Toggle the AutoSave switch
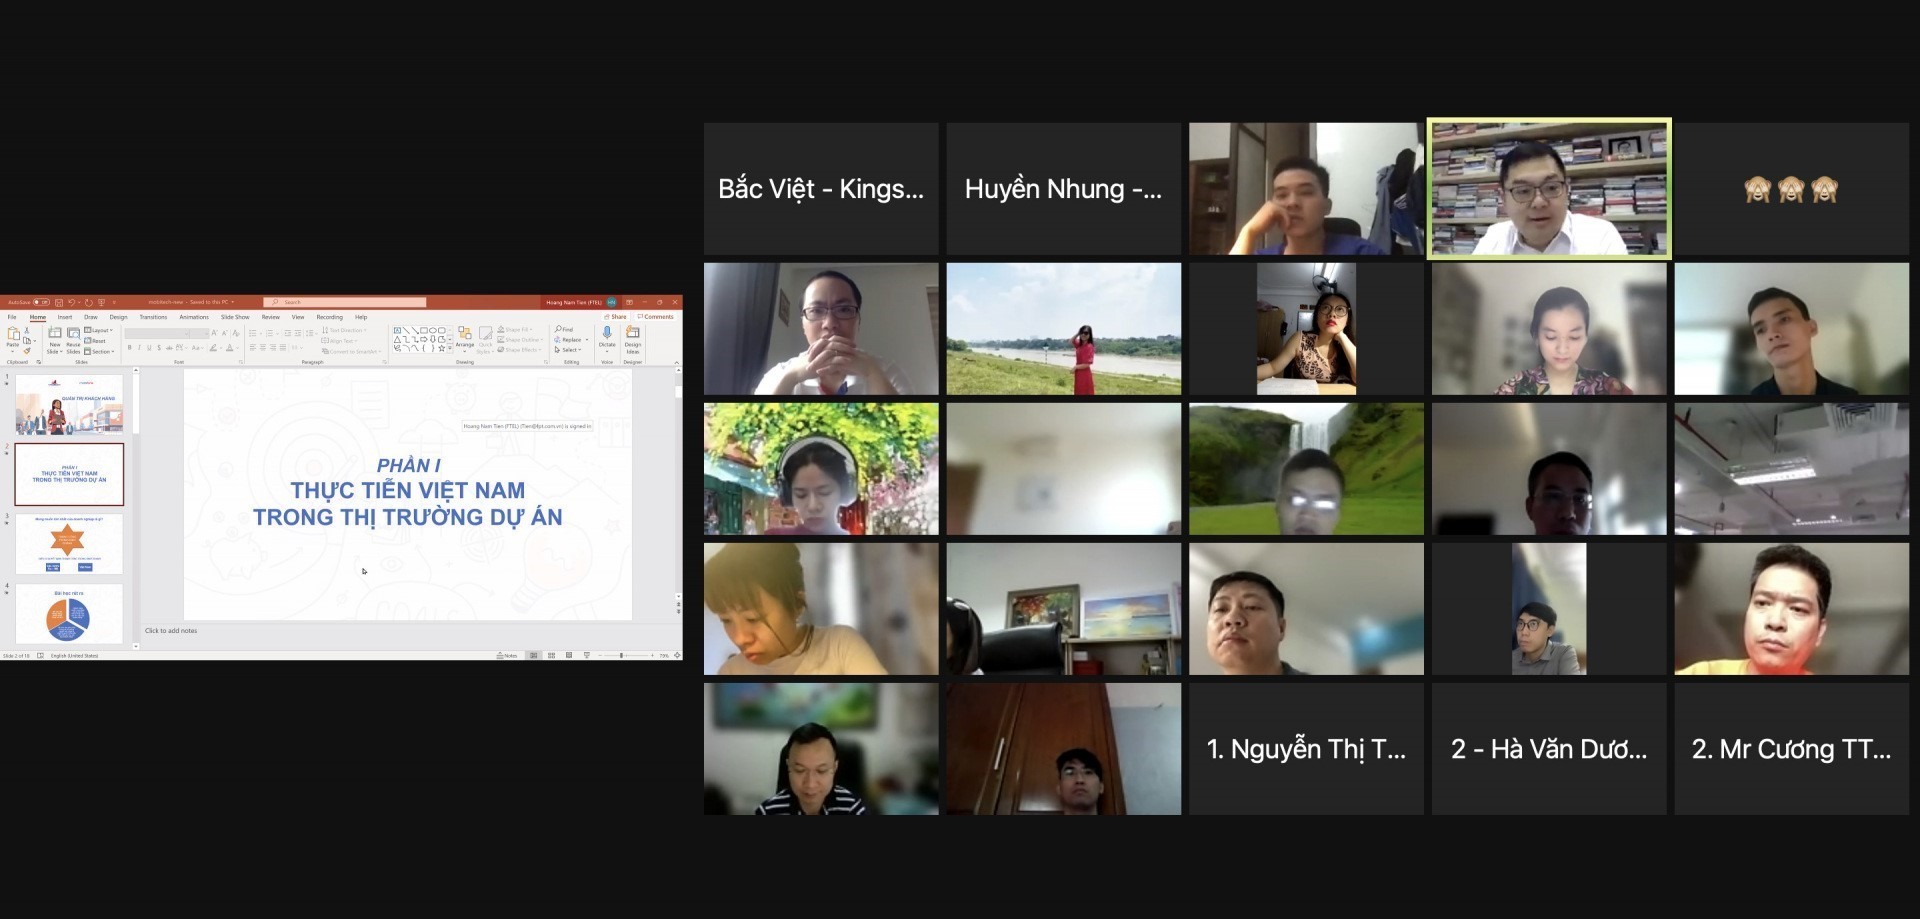The width and height of the screenshot is (1920, 919). 41,302
